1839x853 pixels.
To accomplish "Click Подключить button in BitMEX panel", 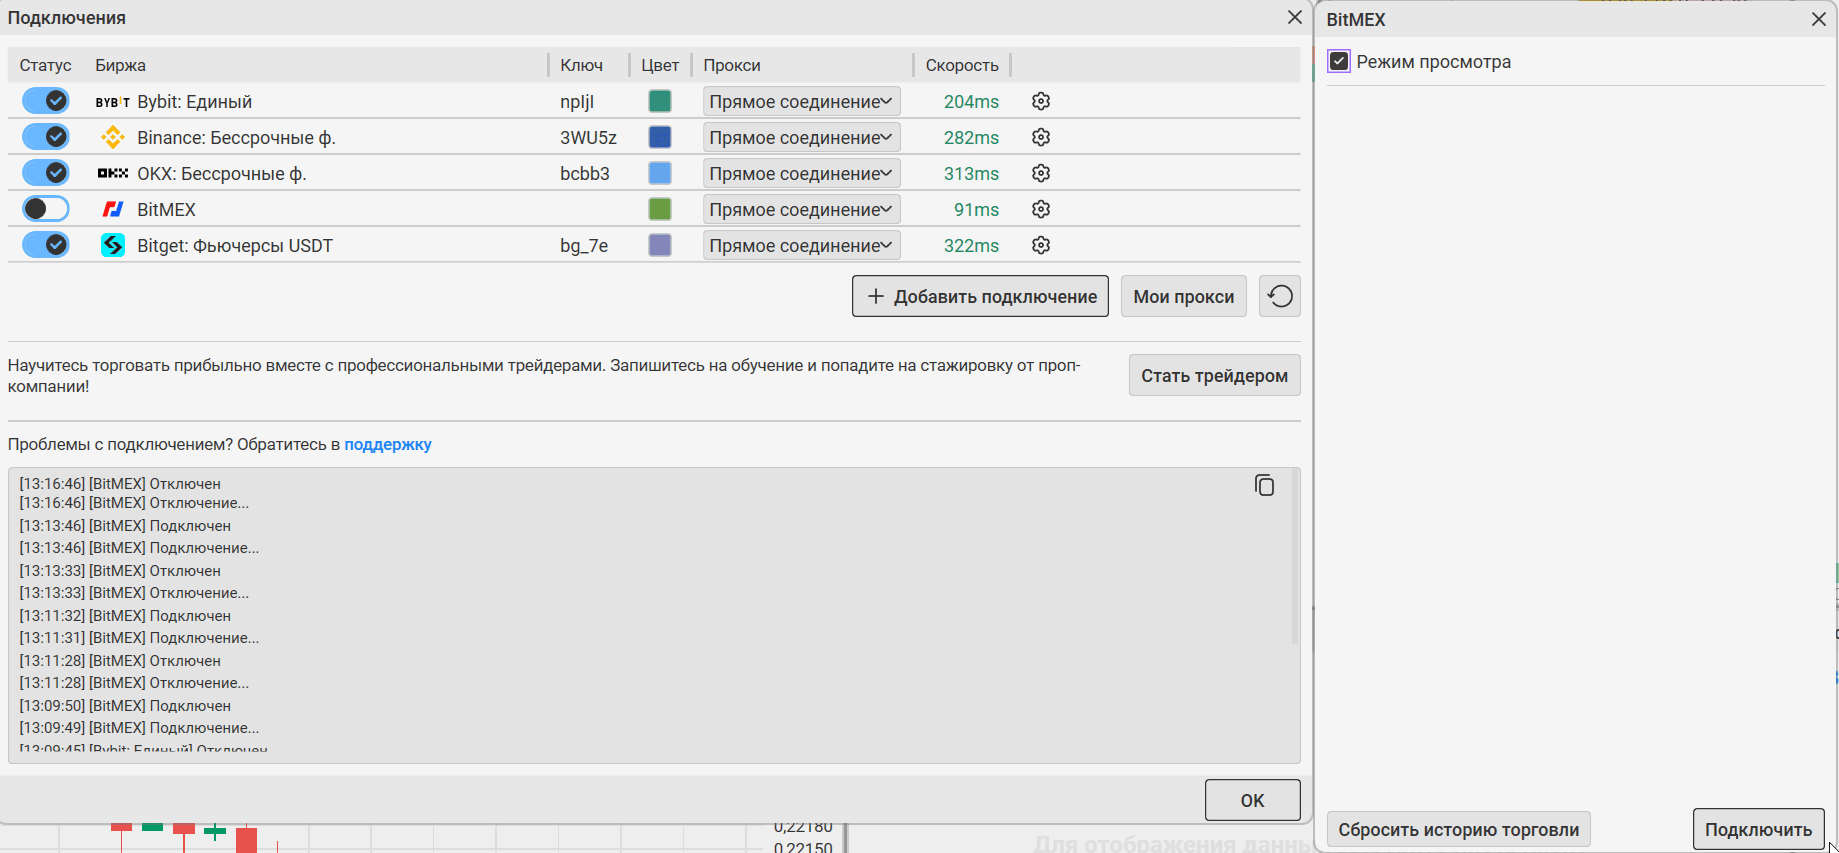I will pos(1758,829).
